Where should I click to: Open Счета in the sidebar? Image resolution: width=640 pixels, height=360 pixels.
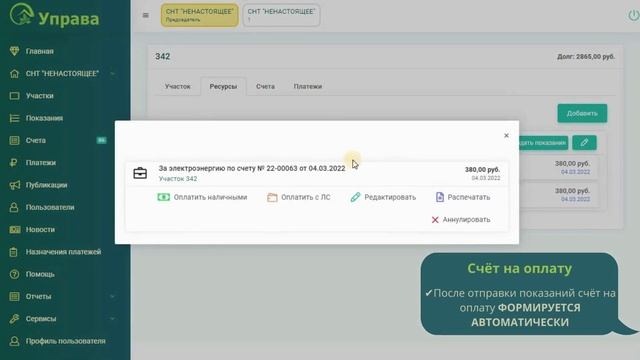pyautogui.click(x=36, y=140)
